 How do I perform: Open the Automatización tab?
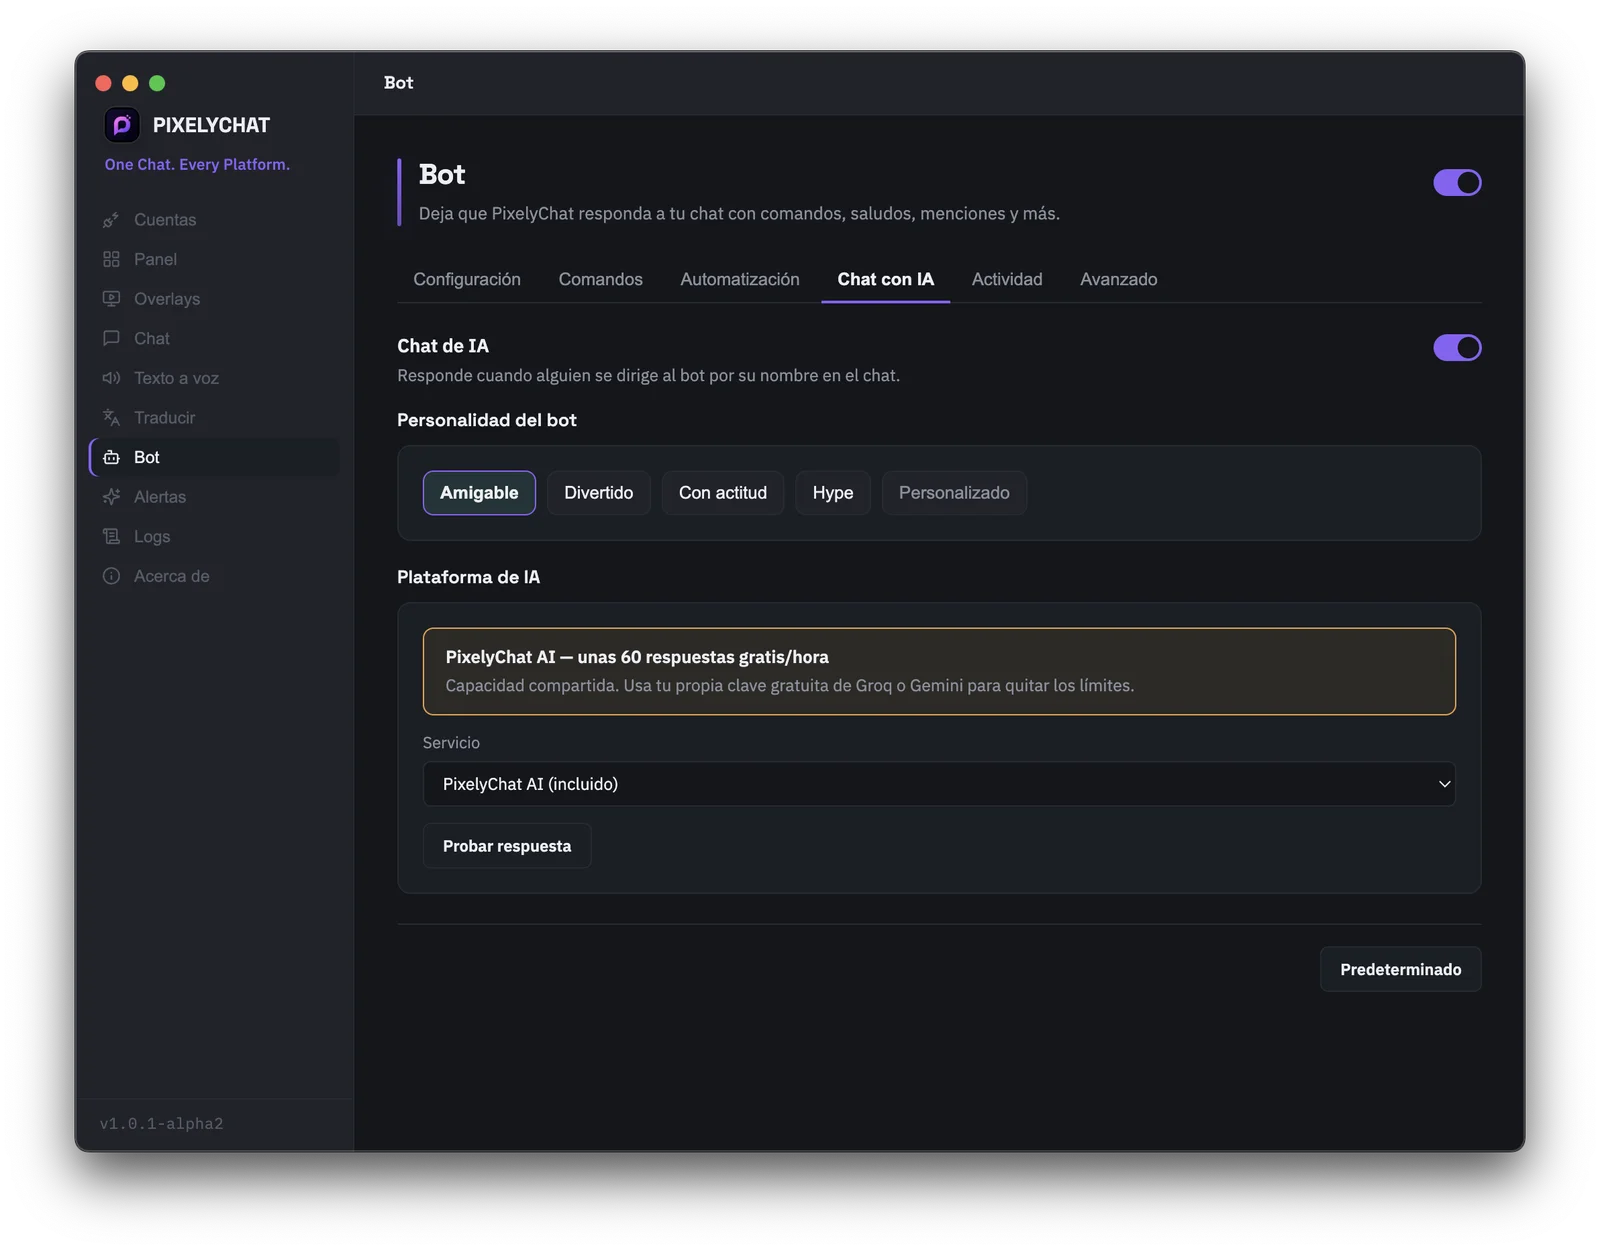tap(740, 279)
